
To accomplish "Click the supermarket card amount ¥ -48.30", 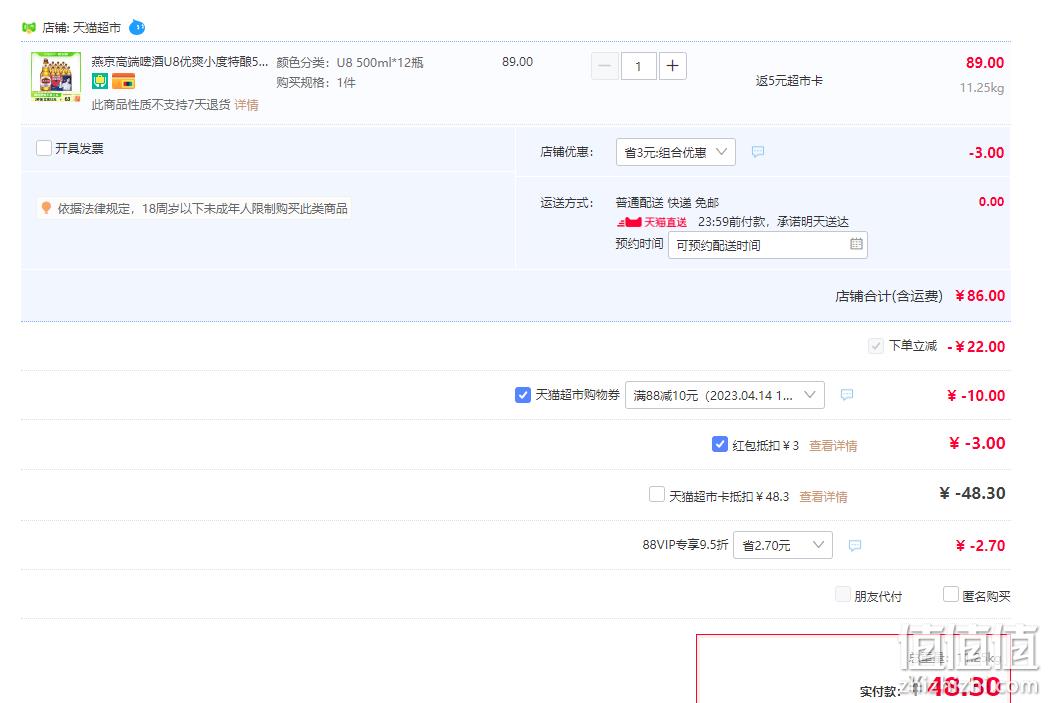I will click(x=972, y=493).
